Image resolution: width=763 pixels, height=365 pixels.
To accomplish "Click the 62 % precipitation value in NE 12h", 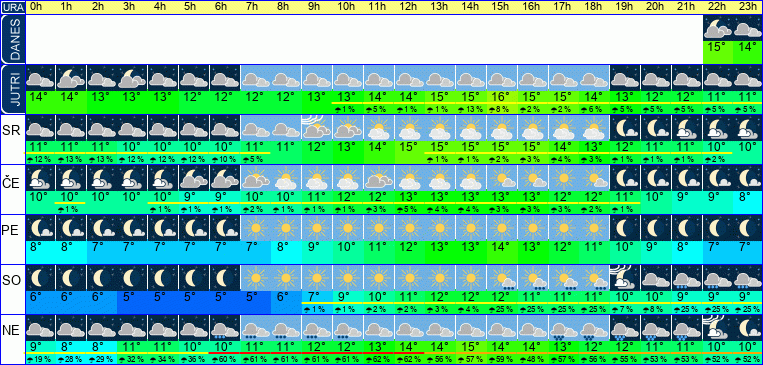I will (409, 360).
